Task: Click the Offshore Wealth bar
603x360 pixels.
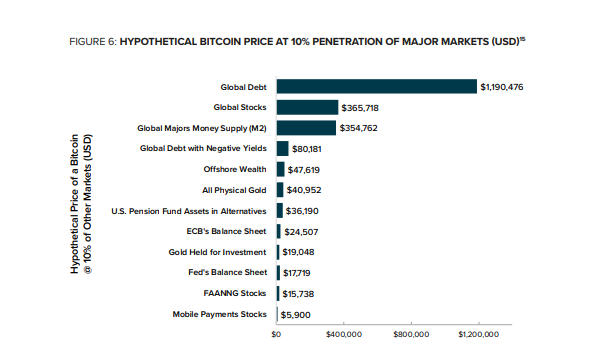Action: coord(280,169)
